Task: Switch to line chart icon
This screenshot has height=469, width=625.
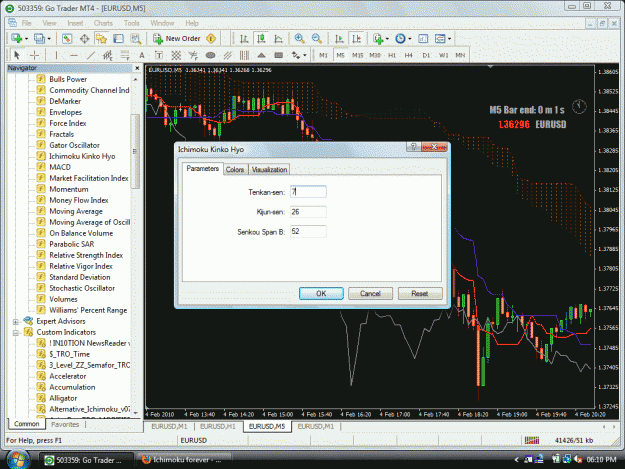Action: [x=279, y=39]
